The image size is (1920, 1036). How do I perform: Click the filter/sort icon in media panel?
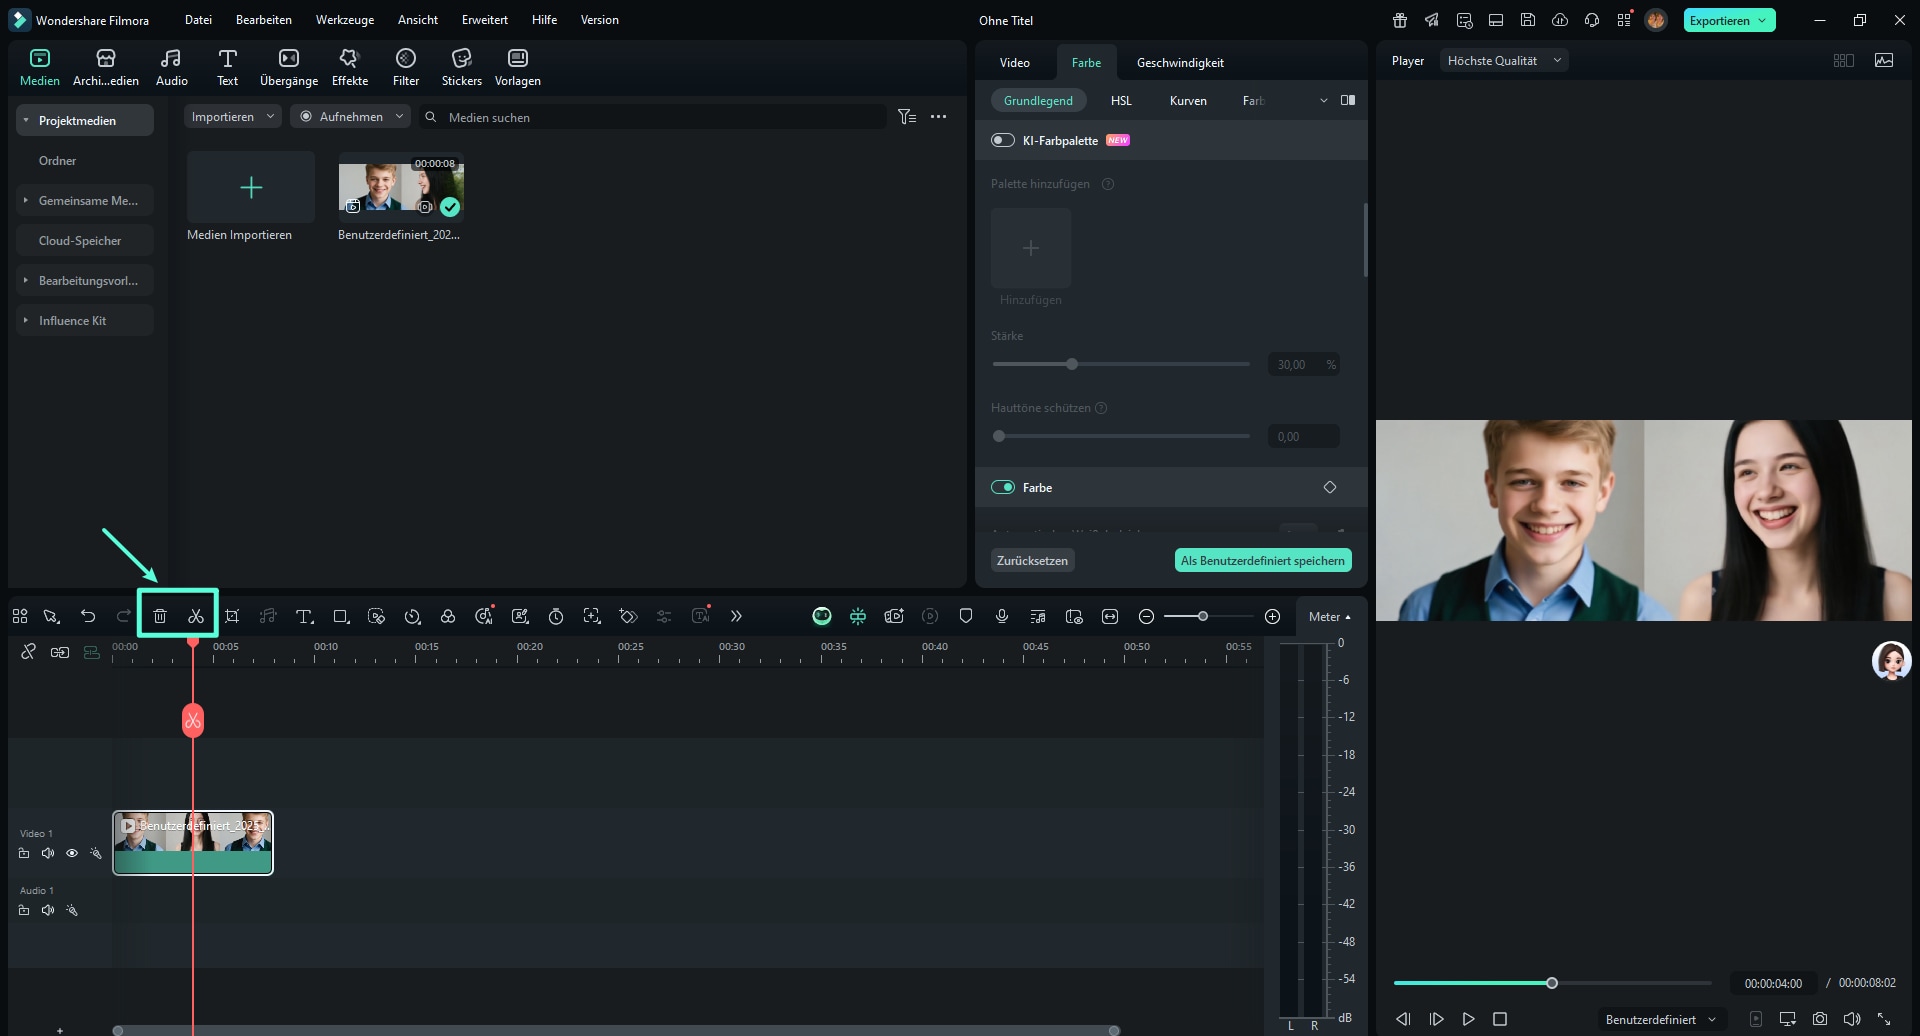point(907,117)
